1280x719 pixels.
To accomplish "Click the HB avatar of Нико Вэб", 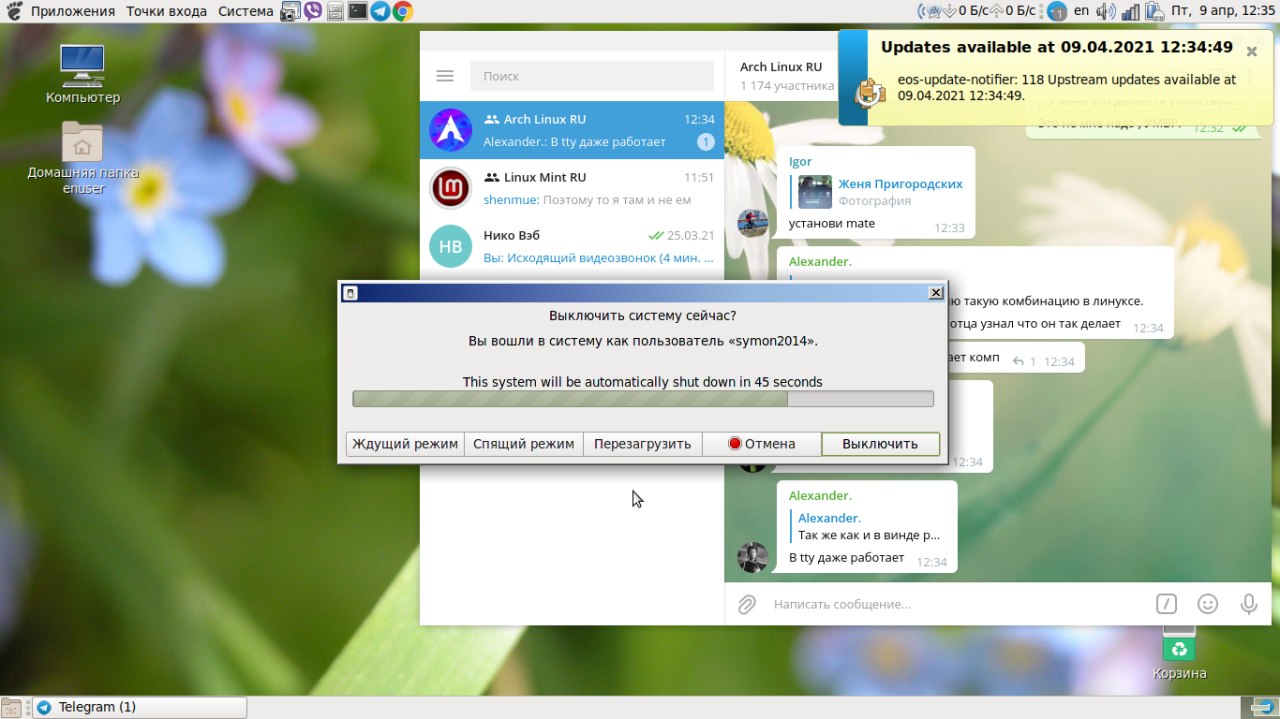I will pos(450,246).
